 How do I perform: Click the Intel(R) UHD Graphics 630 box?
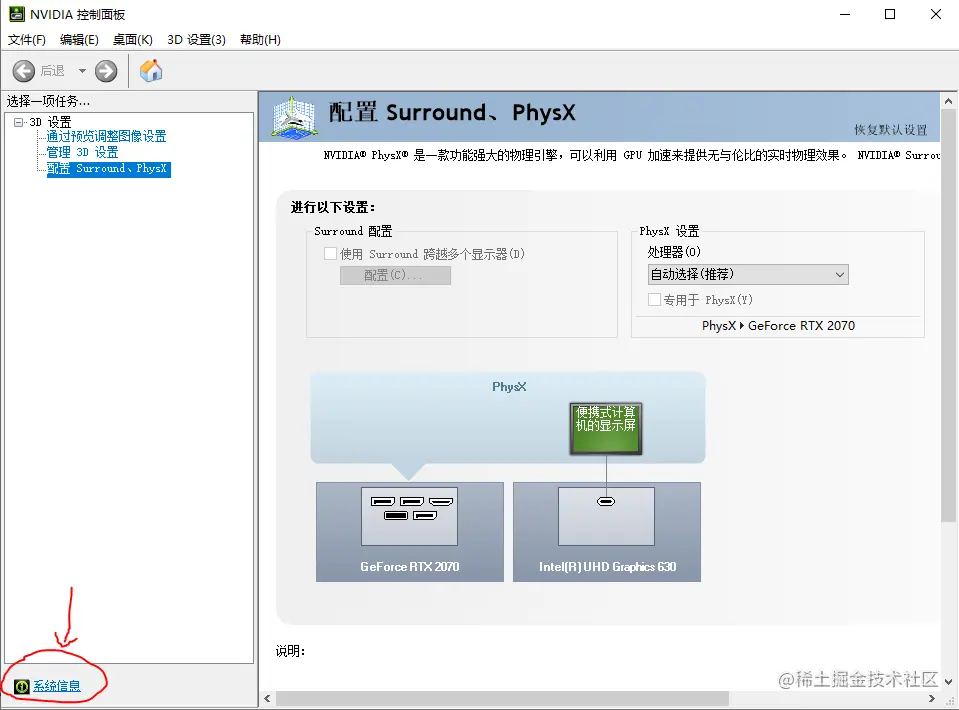[x=607, y=532]
